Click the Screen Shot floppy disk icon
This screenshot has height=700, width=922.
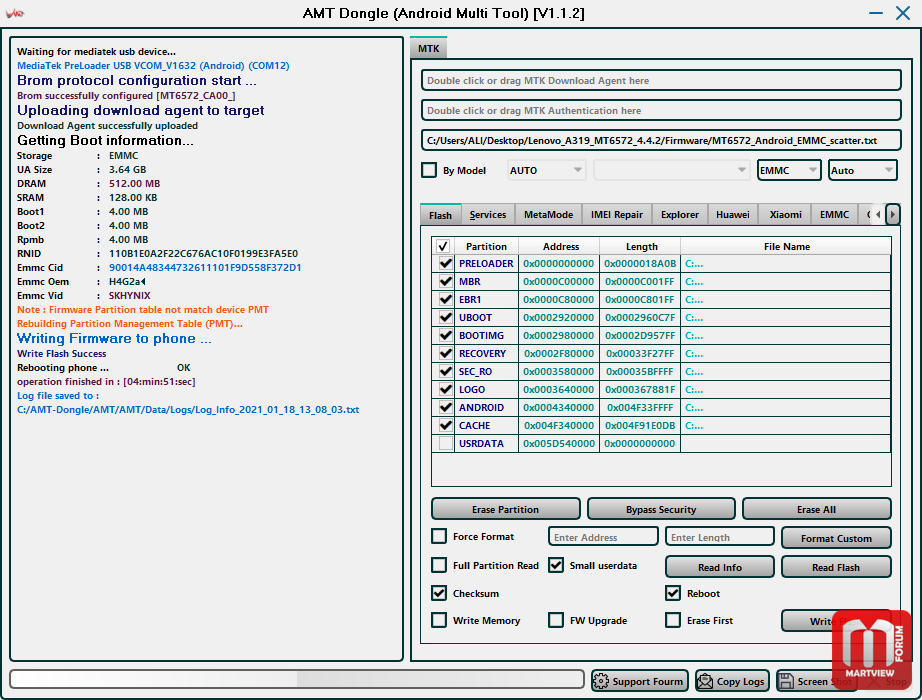786,681
